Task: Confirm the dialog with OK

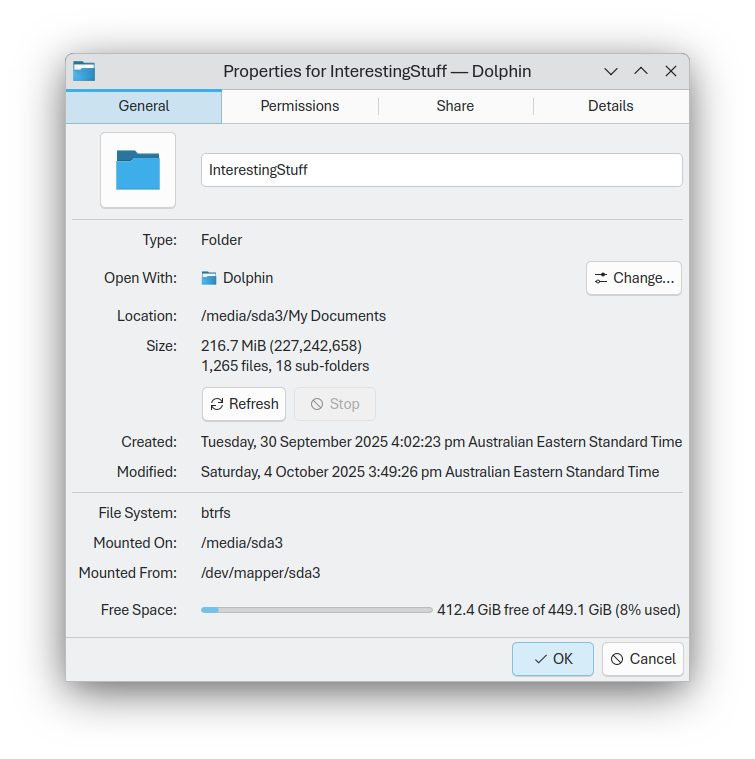Action: [x=553, y=659]
